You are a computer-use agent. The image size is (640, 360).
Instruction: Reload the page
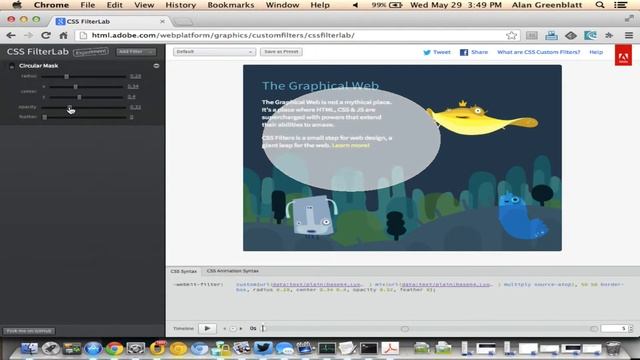46,36
